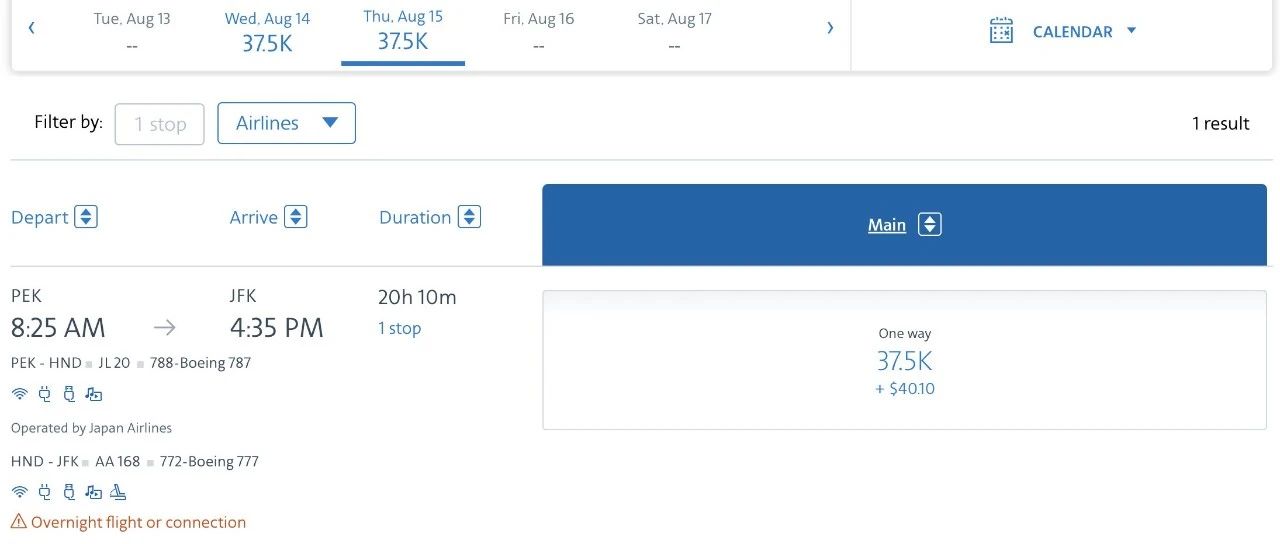Click Wi-Fi icon on AA 168 flight

[19, 492]
